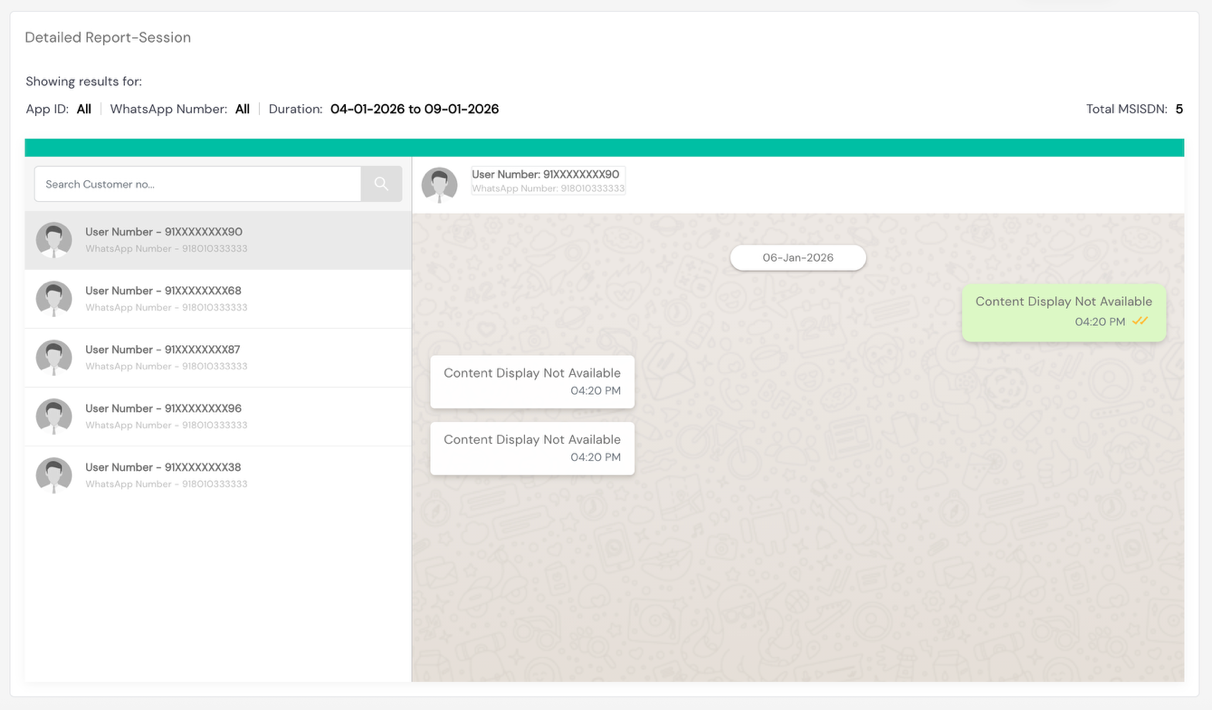Click avatar of user 91XXXXXXXX90 in list
Viewport: 1212px width, 710px height.
[x=54, y=240]
